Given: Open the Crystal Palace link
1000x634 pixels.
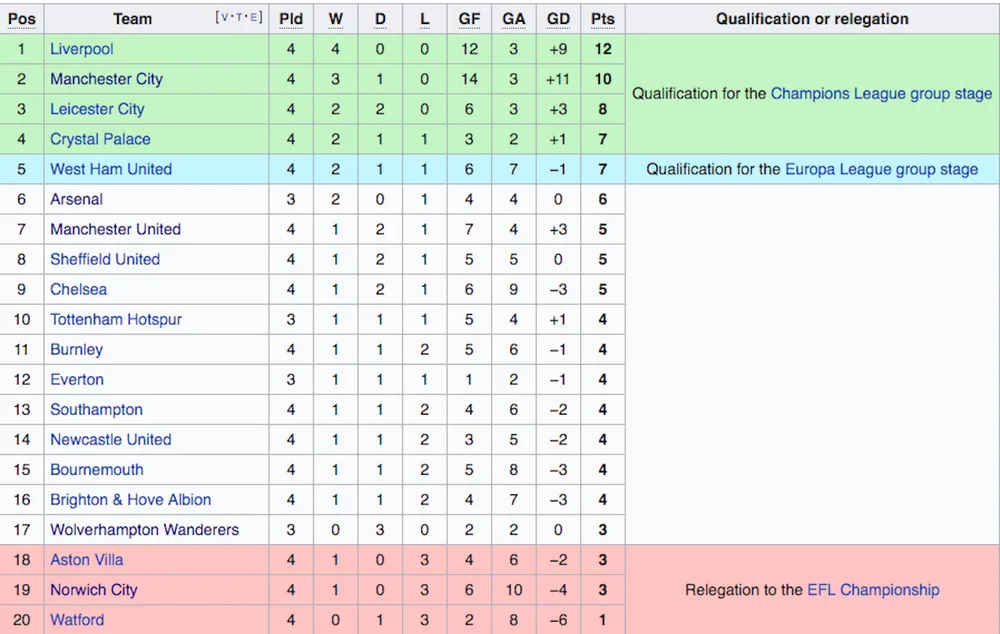Looking at the screenshot, I should [x=100, y=139].
